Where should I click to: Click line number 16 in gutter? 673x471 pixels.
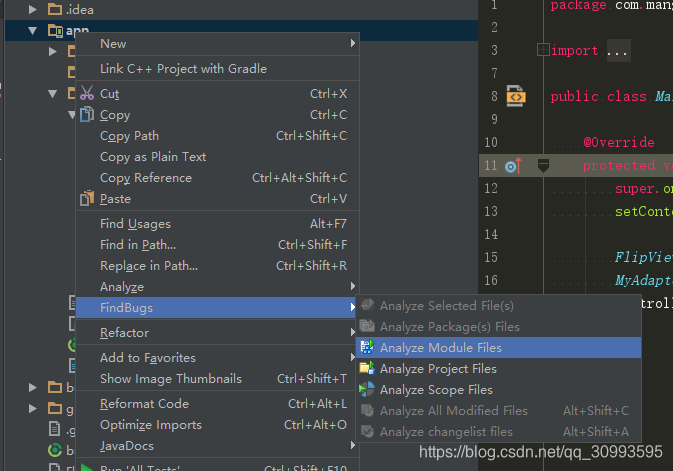(x=491, y=280)
